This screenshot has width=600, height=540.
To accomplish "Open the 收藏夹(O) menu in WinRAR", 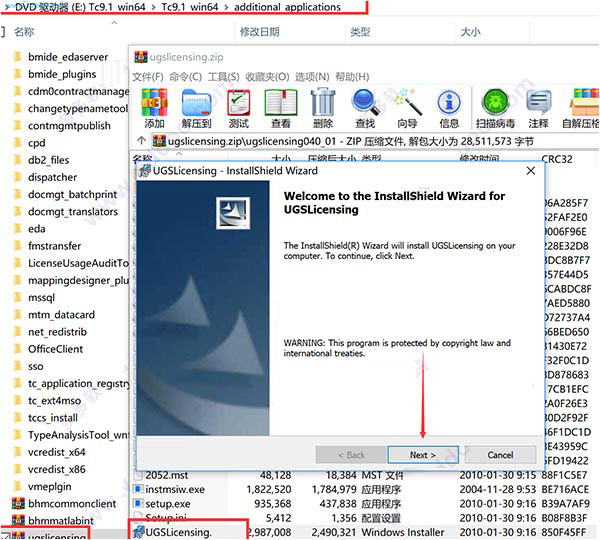I will [267, 77].
